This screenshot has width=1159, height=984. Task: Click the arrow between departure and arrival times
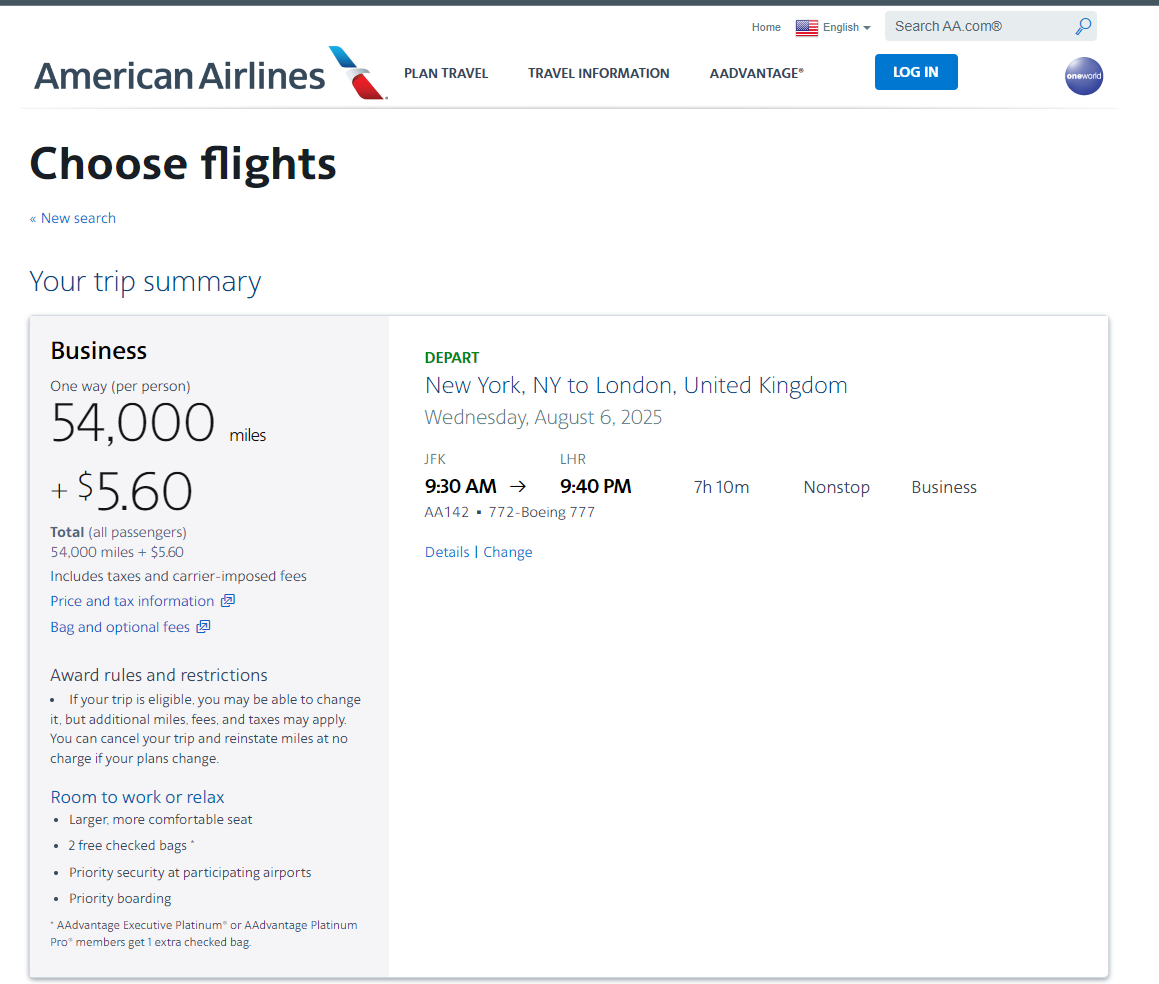518,486
